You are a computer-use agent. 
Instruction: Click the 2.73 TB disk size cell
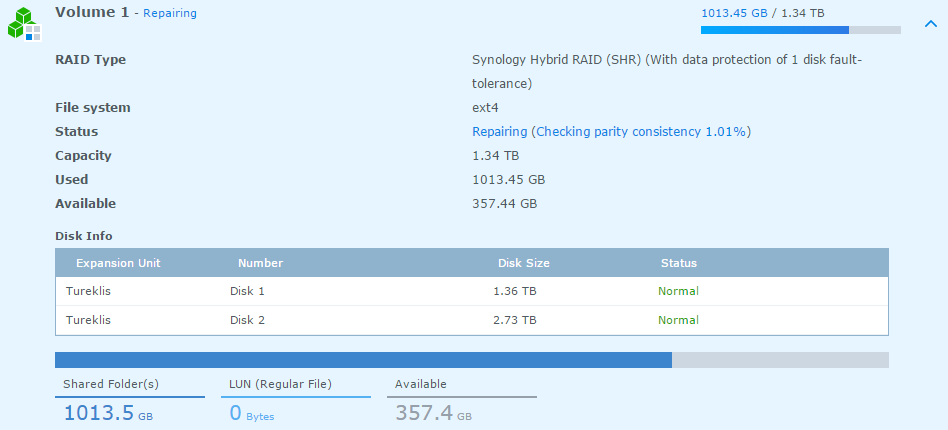[515, 320]
